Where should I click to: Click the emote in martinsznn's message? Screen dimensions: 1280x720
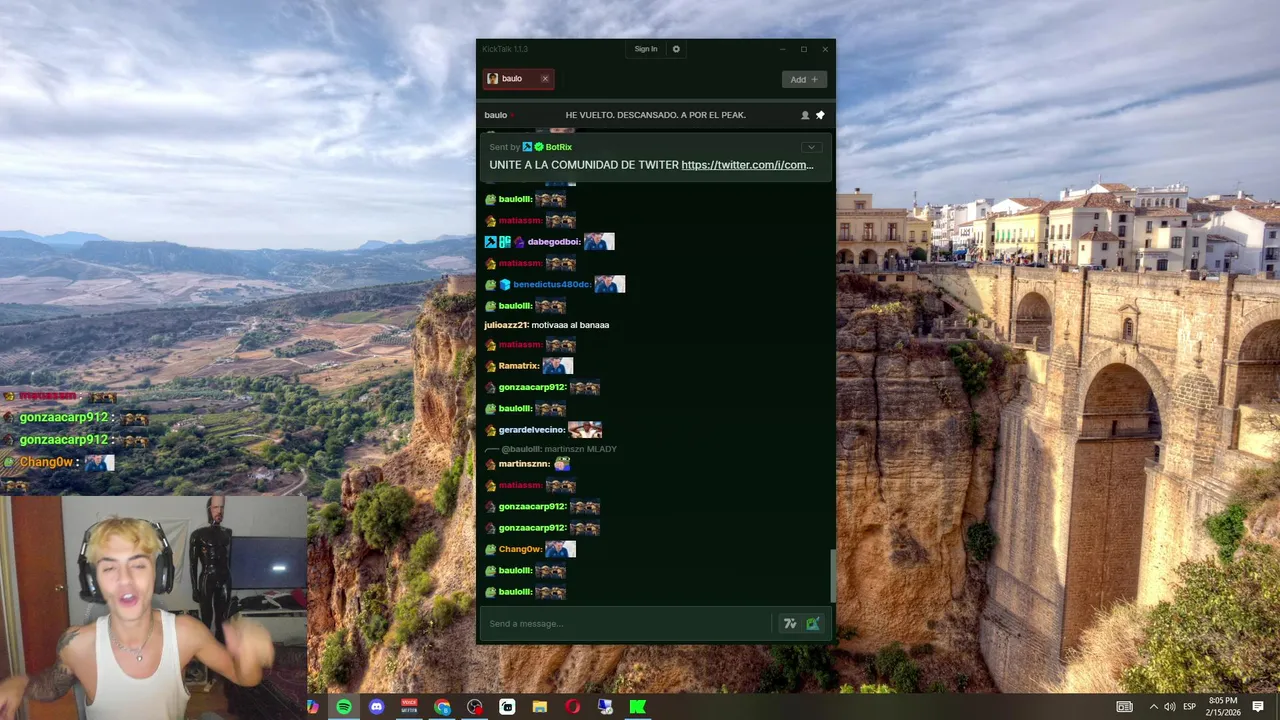(x=562, y=464)
